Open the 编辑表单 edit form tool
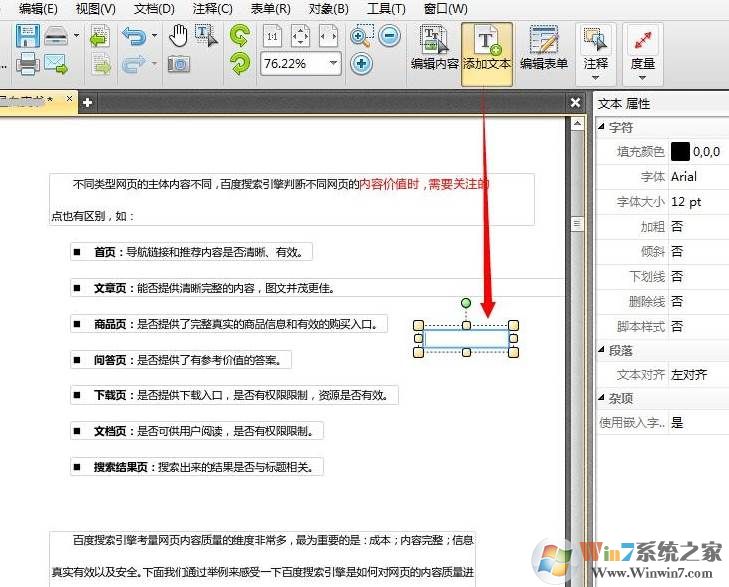This screenshot has height=587, width=729. 544,49
